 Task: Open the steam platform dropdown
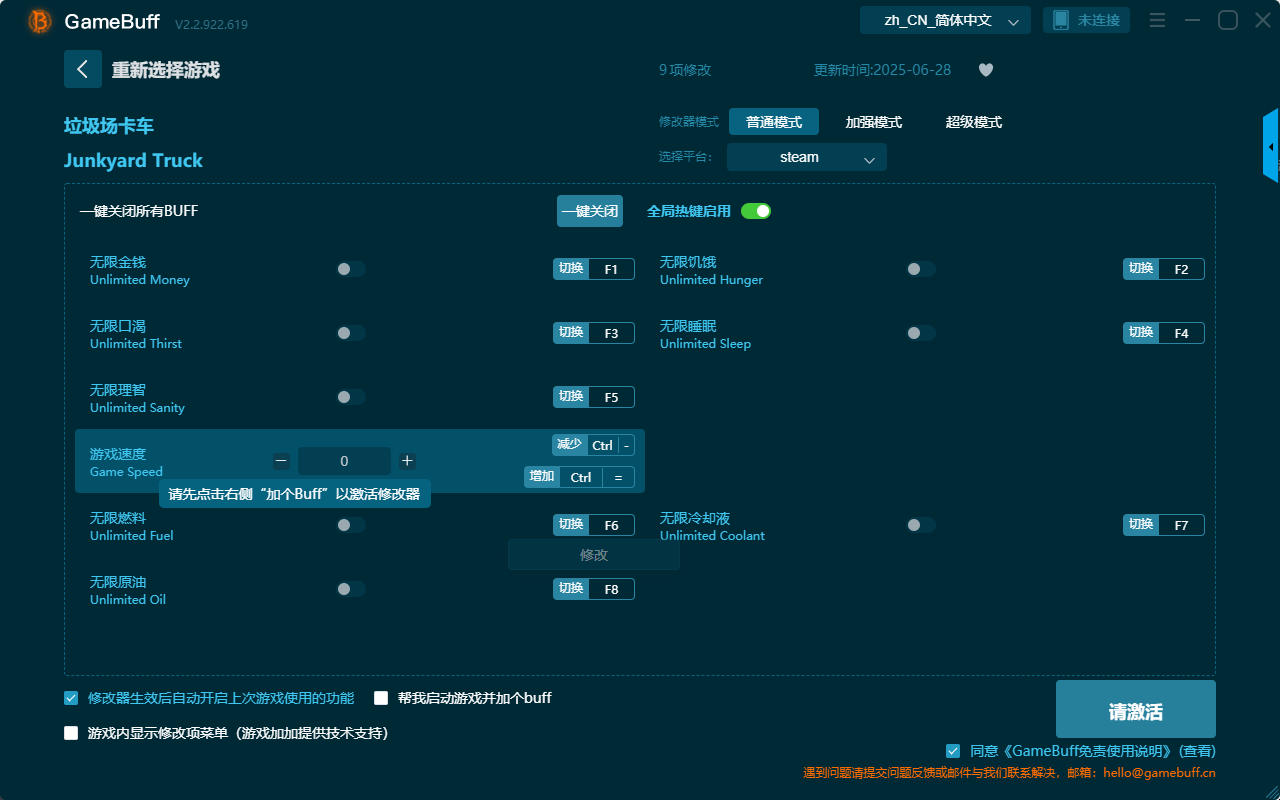coord(806,157)
